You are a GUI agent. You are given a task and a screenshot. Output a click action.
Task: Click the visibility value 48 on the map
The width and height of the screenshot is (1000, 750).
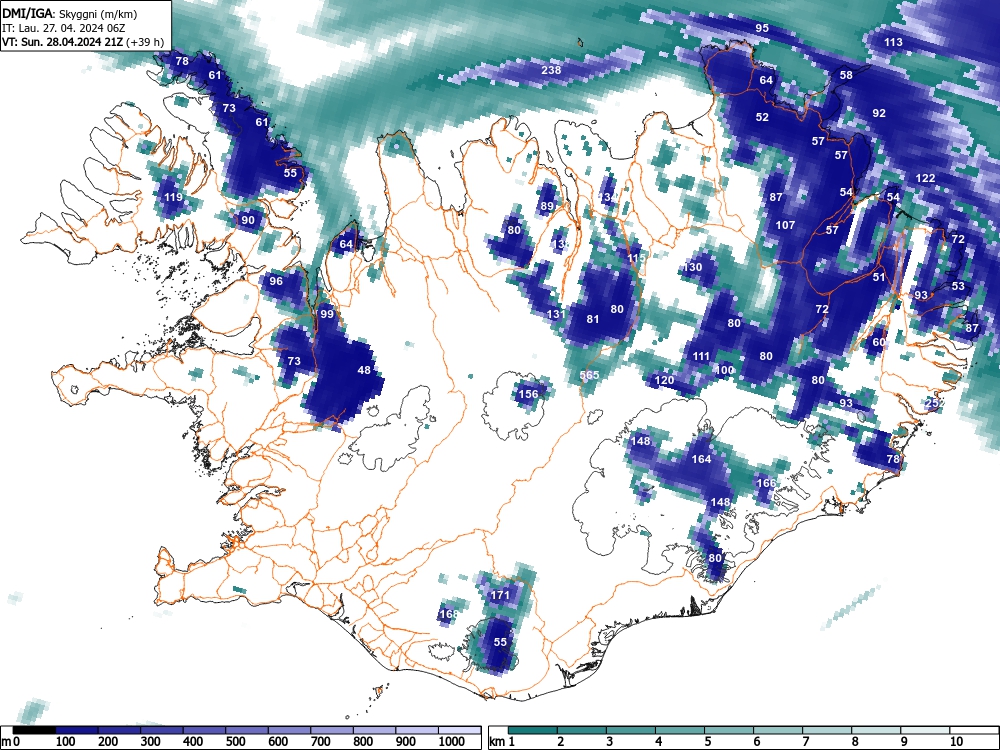pos(364,370)
